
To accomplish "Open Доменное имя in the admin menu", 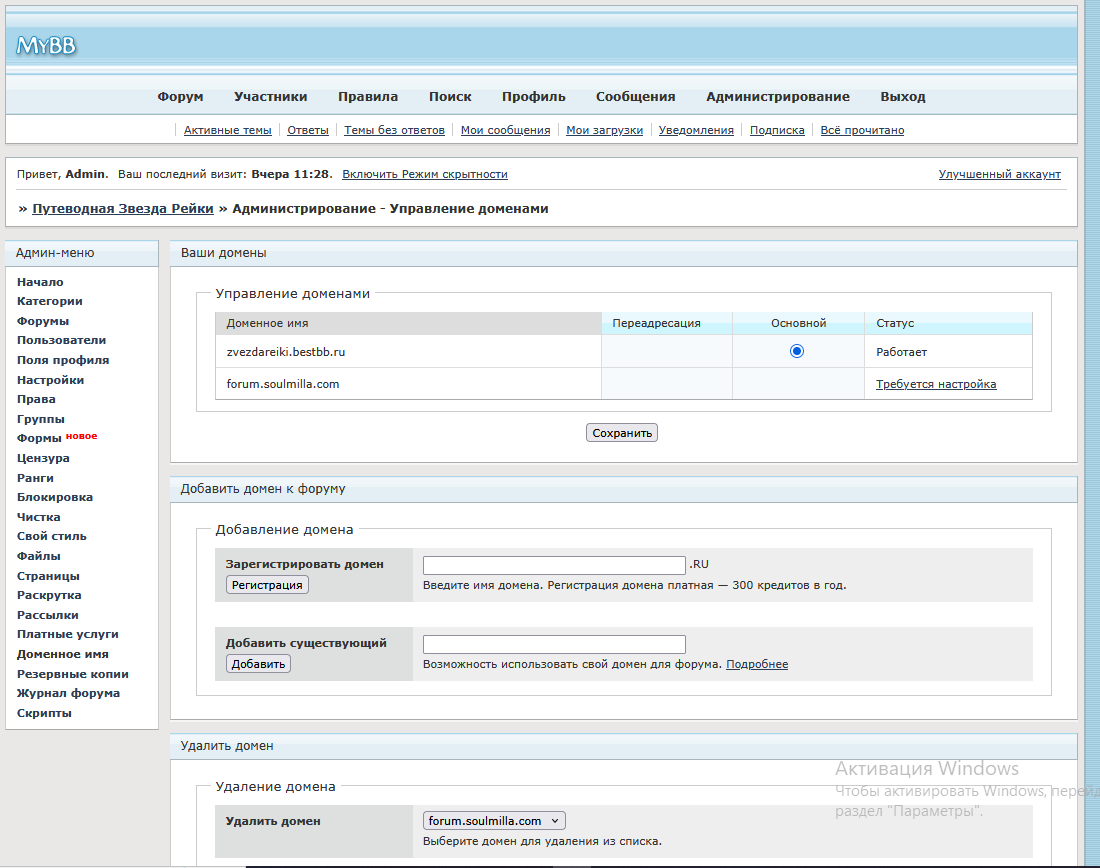I will (62, 654).
